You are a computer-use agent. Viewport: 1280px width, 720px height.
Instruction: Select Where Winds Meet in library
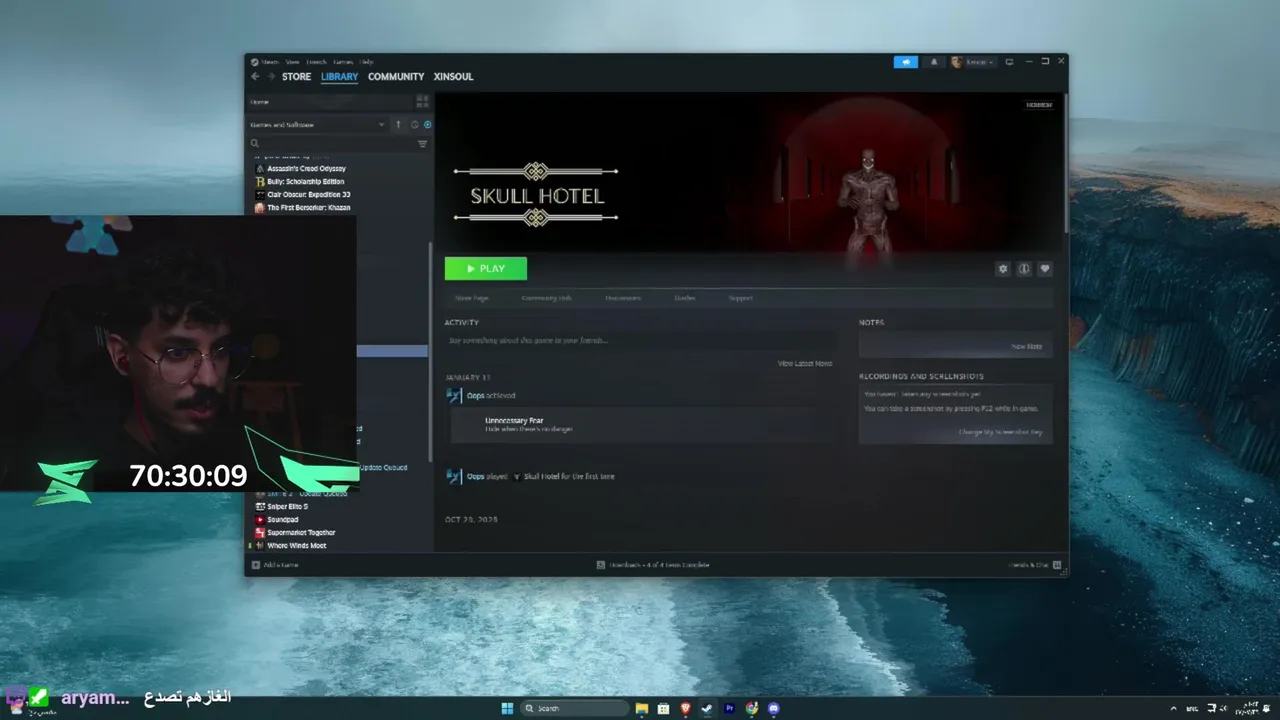click(x=296, y=546)
